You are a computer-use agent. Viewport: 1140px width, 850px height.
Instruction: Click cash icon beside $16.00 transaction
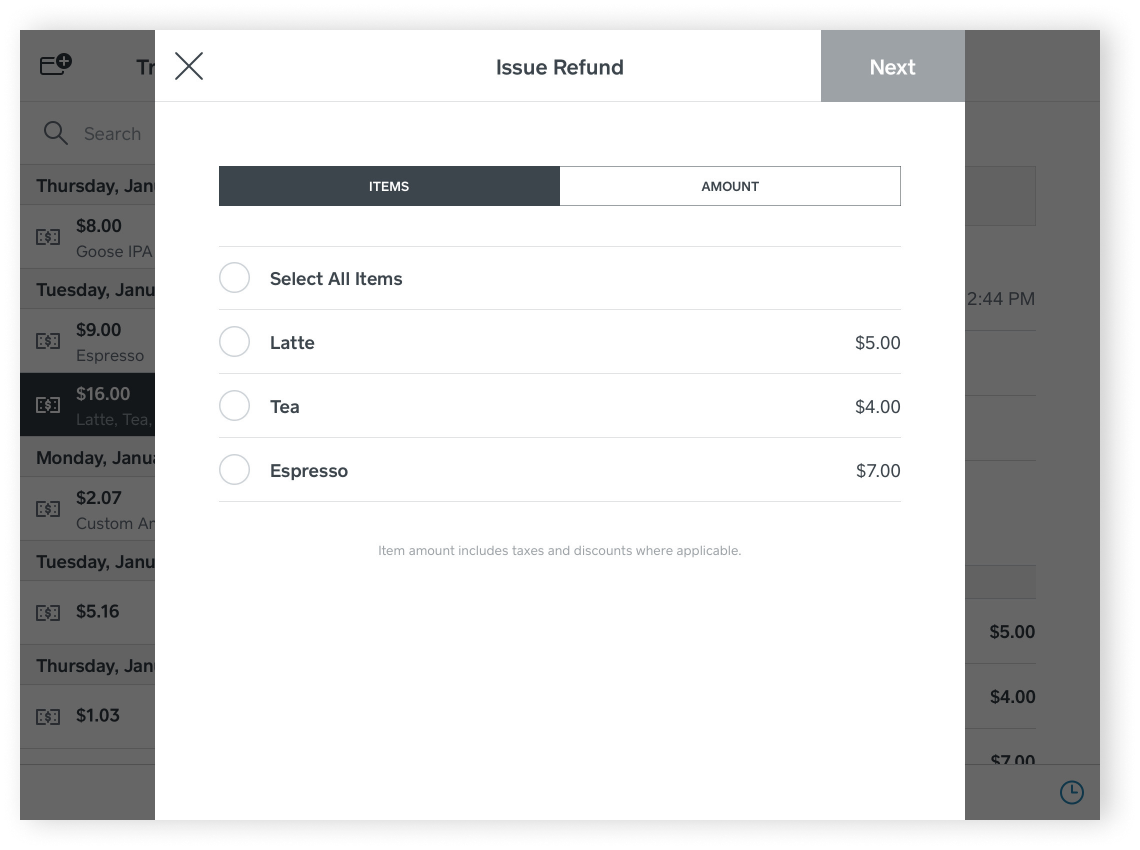click(x=48, y=405)
